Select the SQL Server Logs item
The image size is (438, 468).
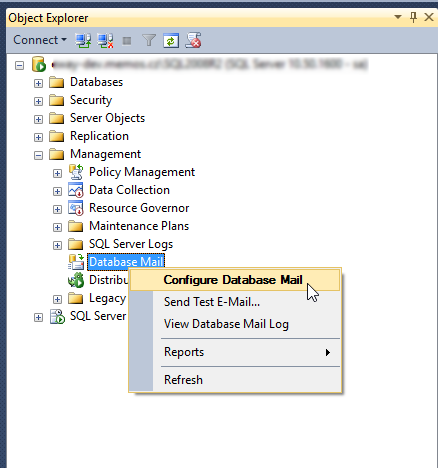131,244
